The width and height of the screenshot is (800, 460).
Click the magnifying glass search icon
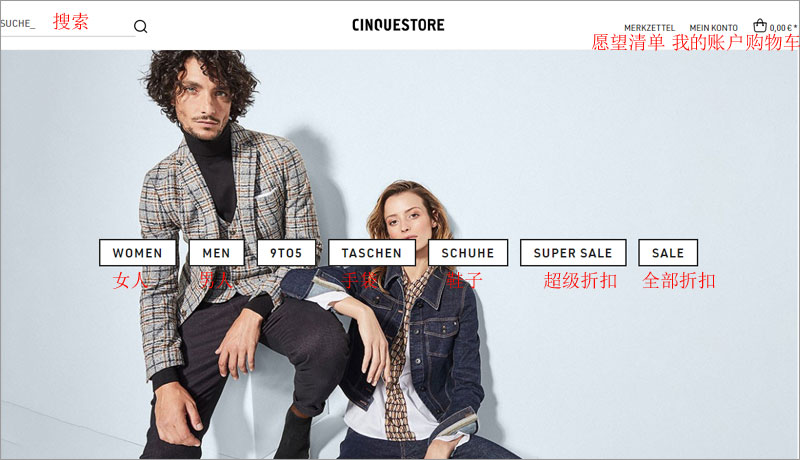pos(140,27)
